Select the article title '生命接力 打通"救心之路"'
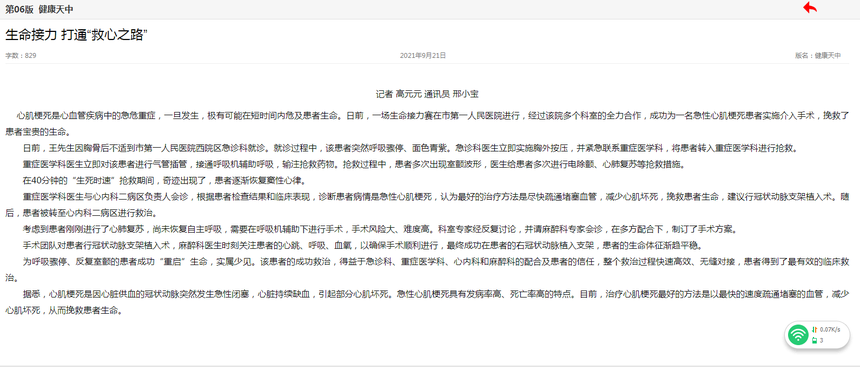 click(x=77, y=35)
